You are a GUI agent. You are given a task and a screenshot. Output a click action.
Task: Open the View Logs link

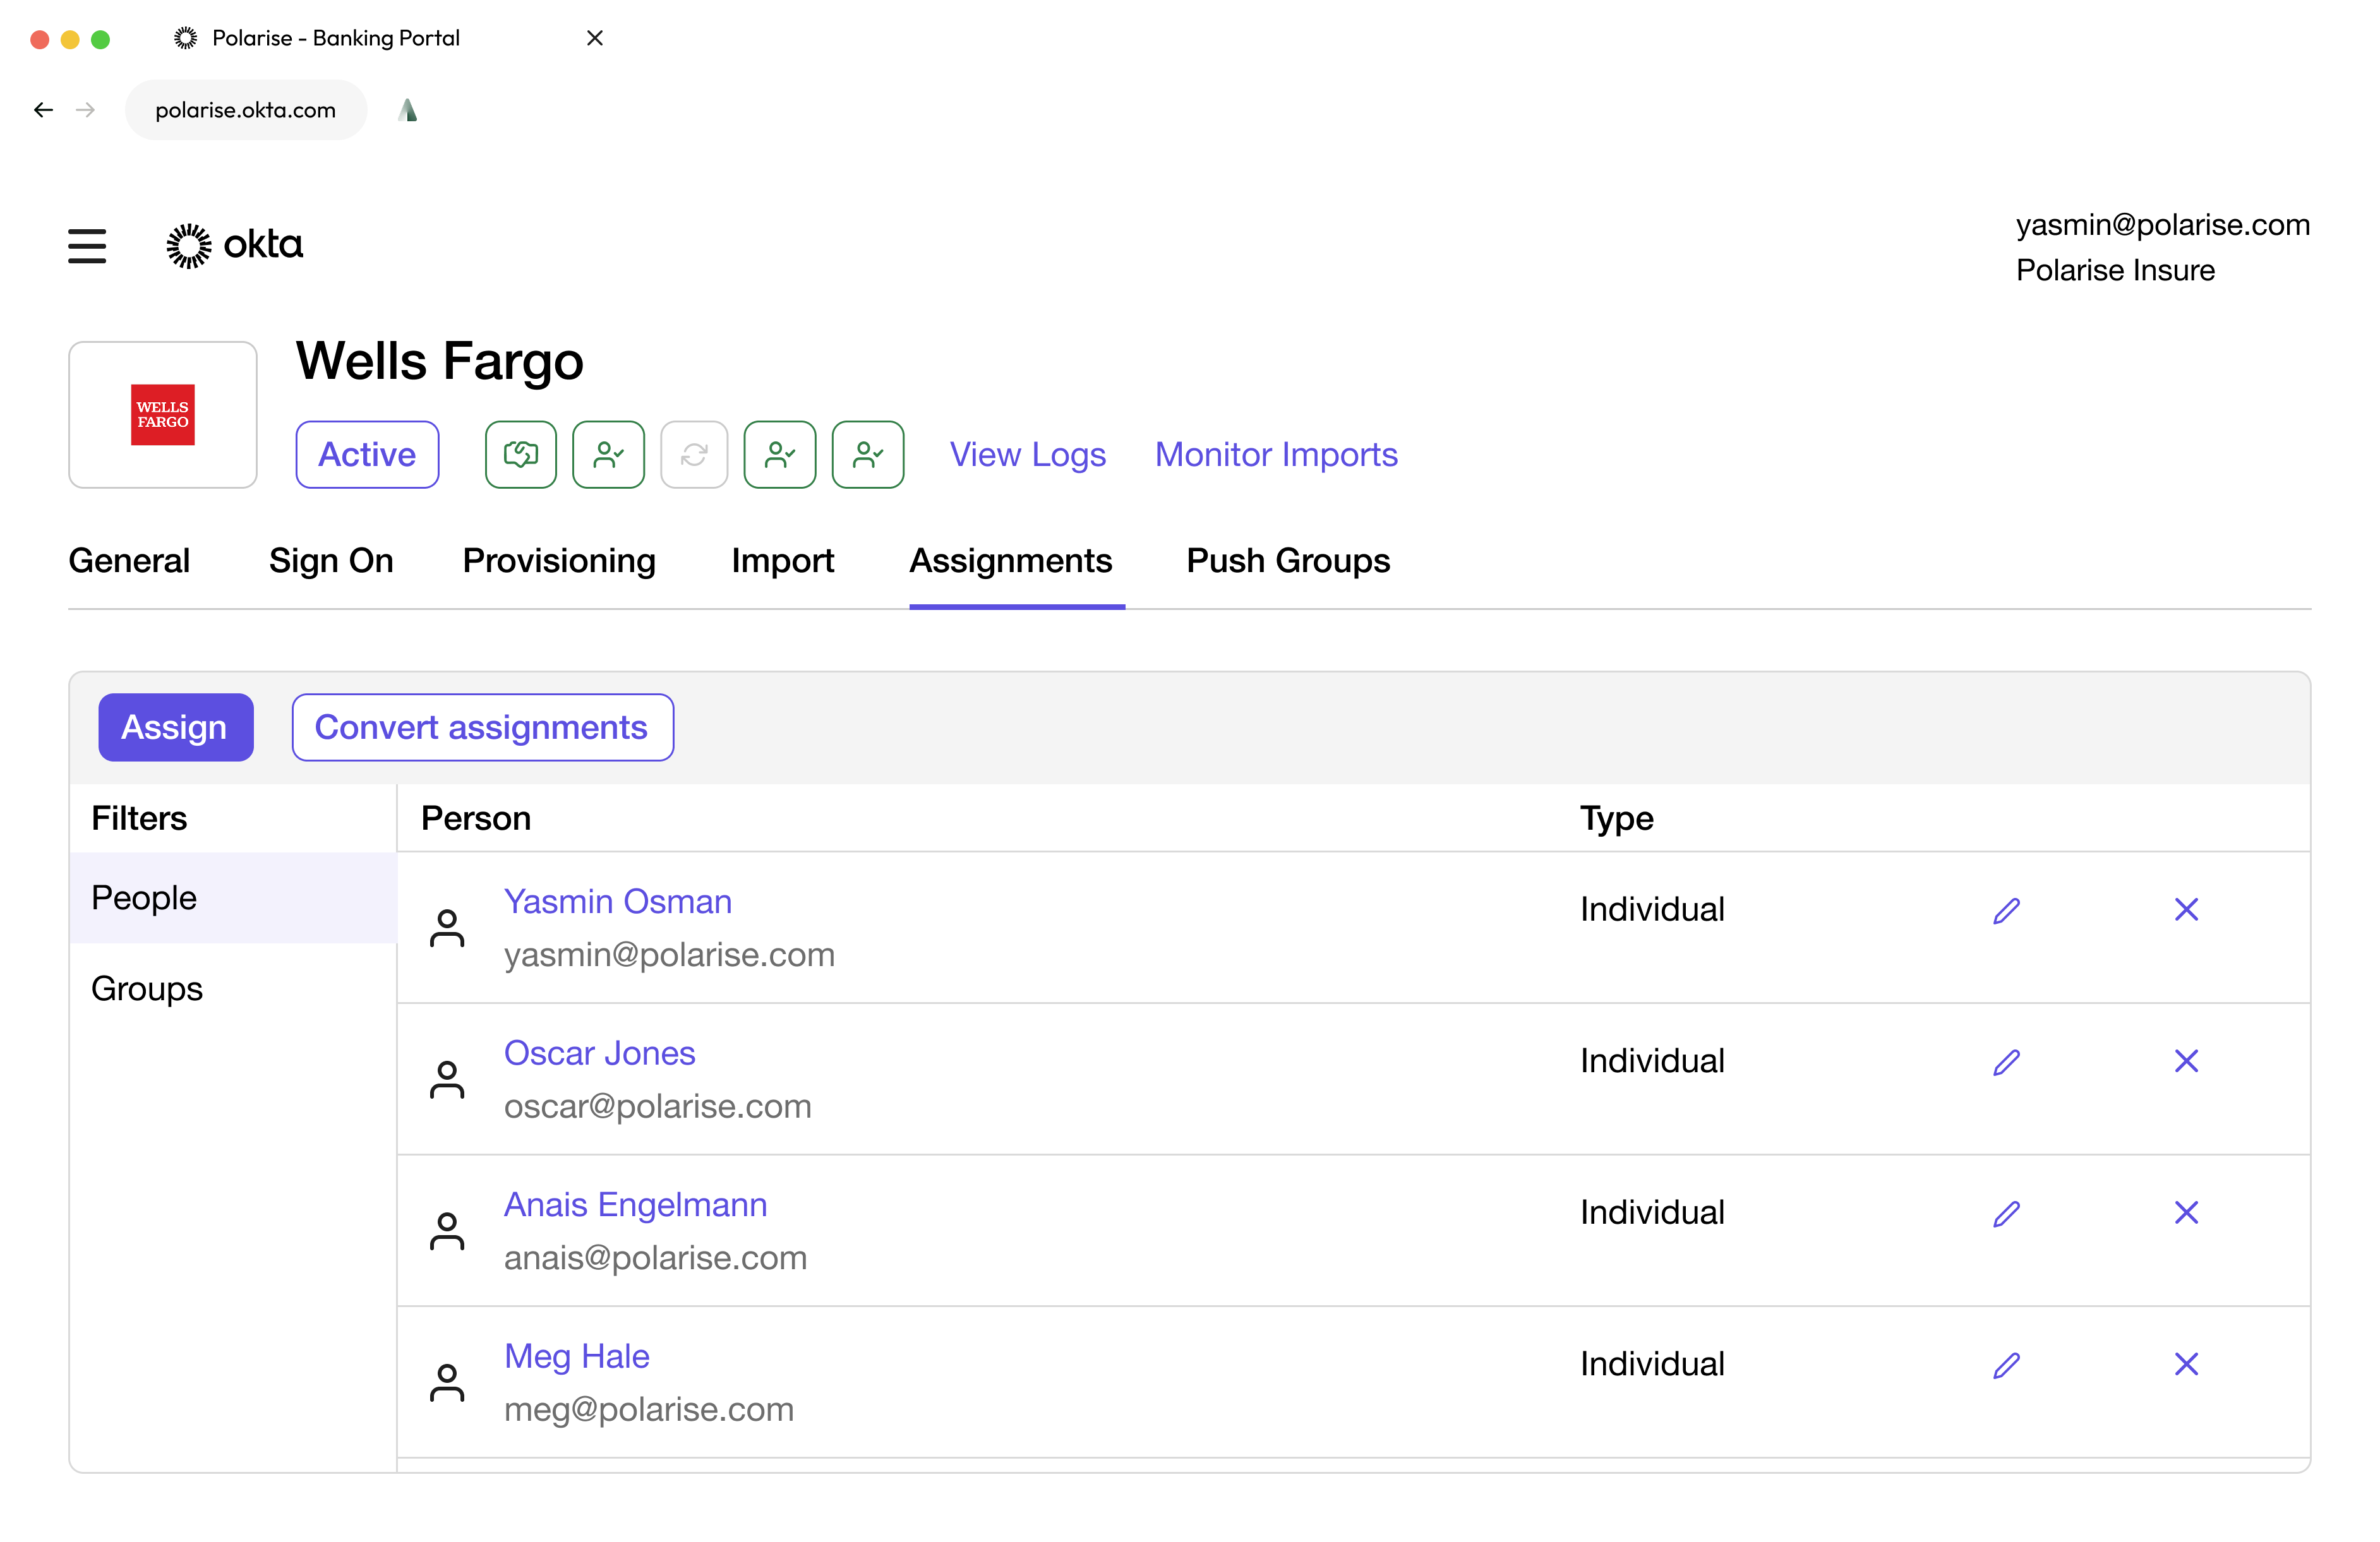[1027, 455]
